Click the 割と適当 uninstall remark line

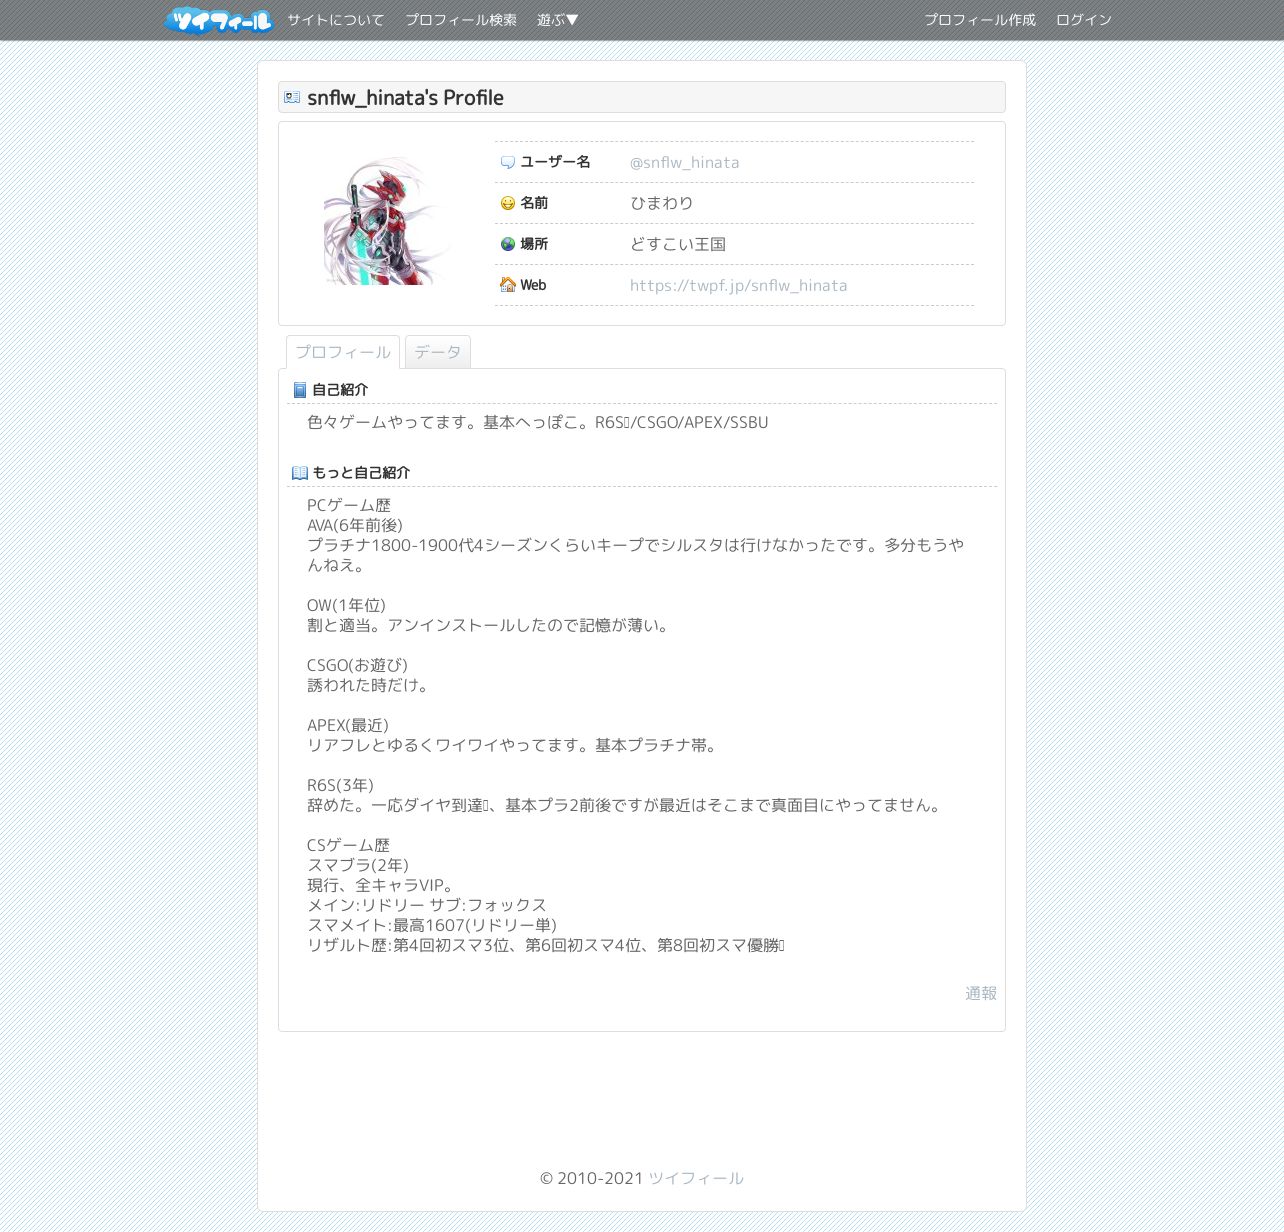coord(490,625)
